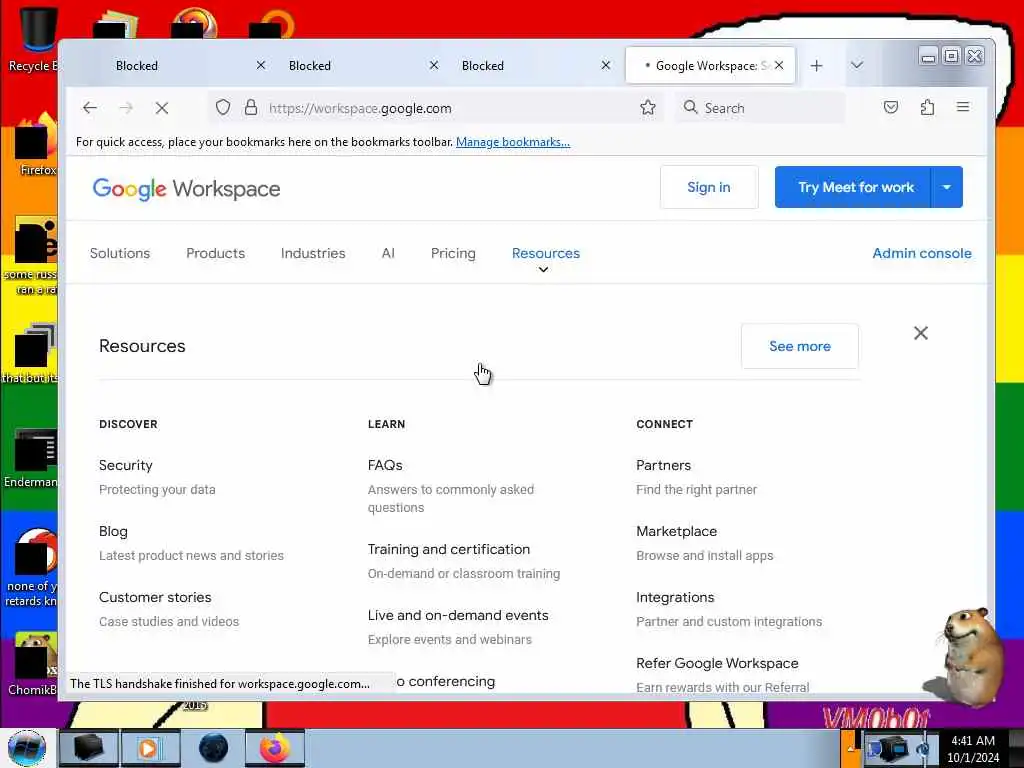This screenshot has height=768, width=1024.
Task: Click the Windows Start orb
Action: [x=27, y=748]
